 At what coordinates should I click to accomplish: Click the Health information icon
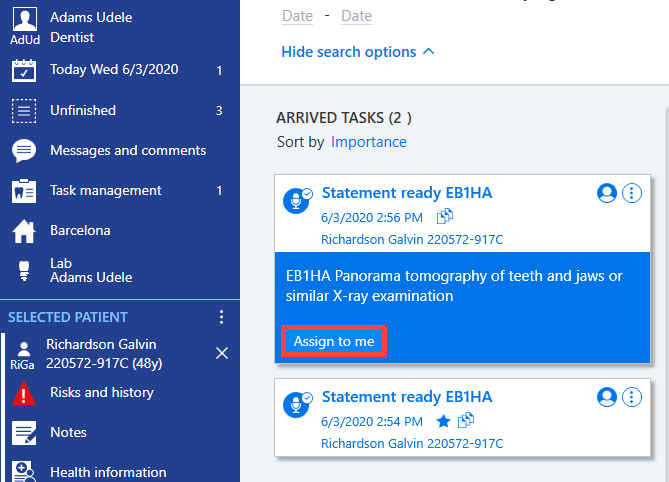point(24,471)
